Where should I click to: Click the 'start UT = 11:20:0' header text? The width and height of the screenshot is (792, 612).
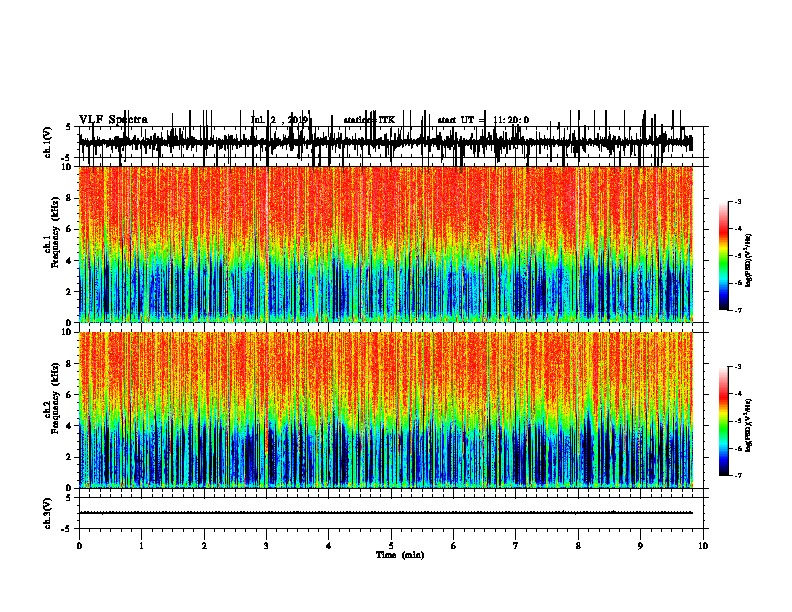[483, 120]
